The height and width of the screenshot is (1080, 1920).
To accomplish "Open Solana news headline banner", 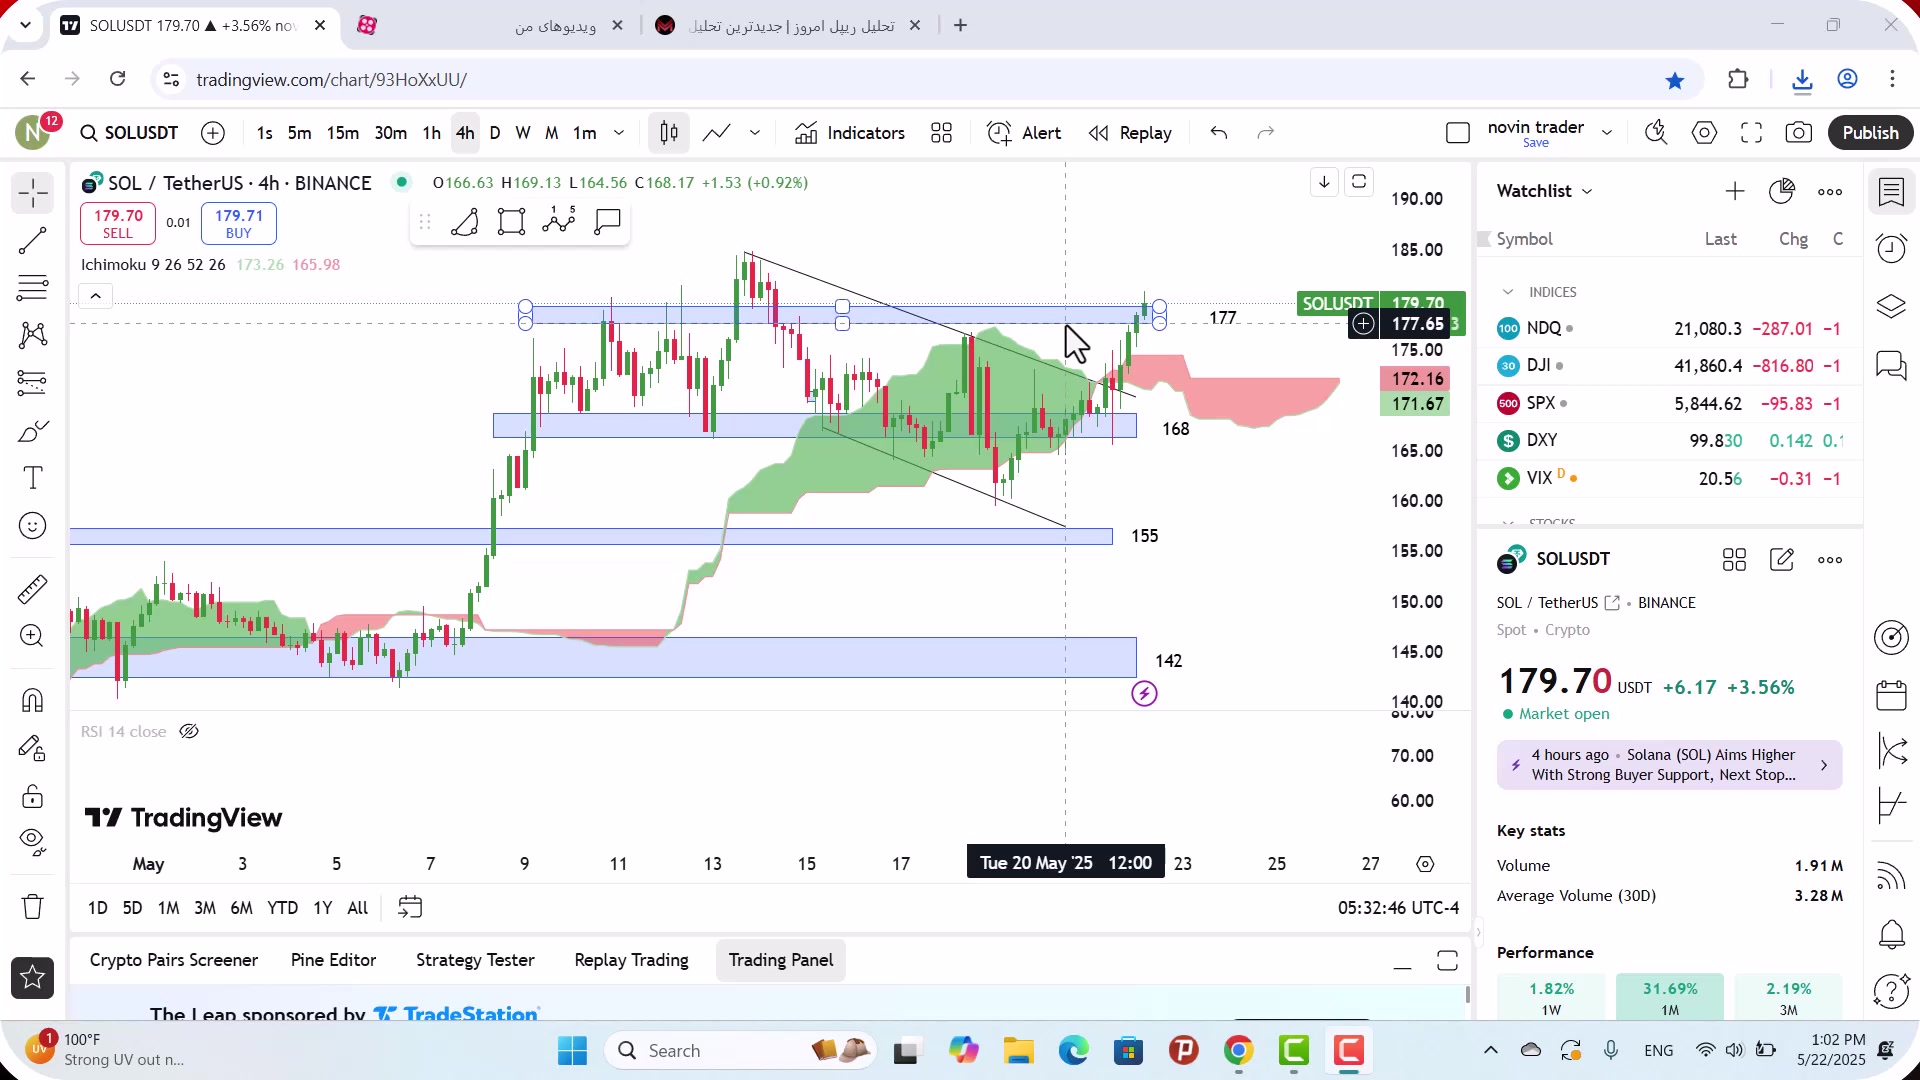I will pos(1669,765).
